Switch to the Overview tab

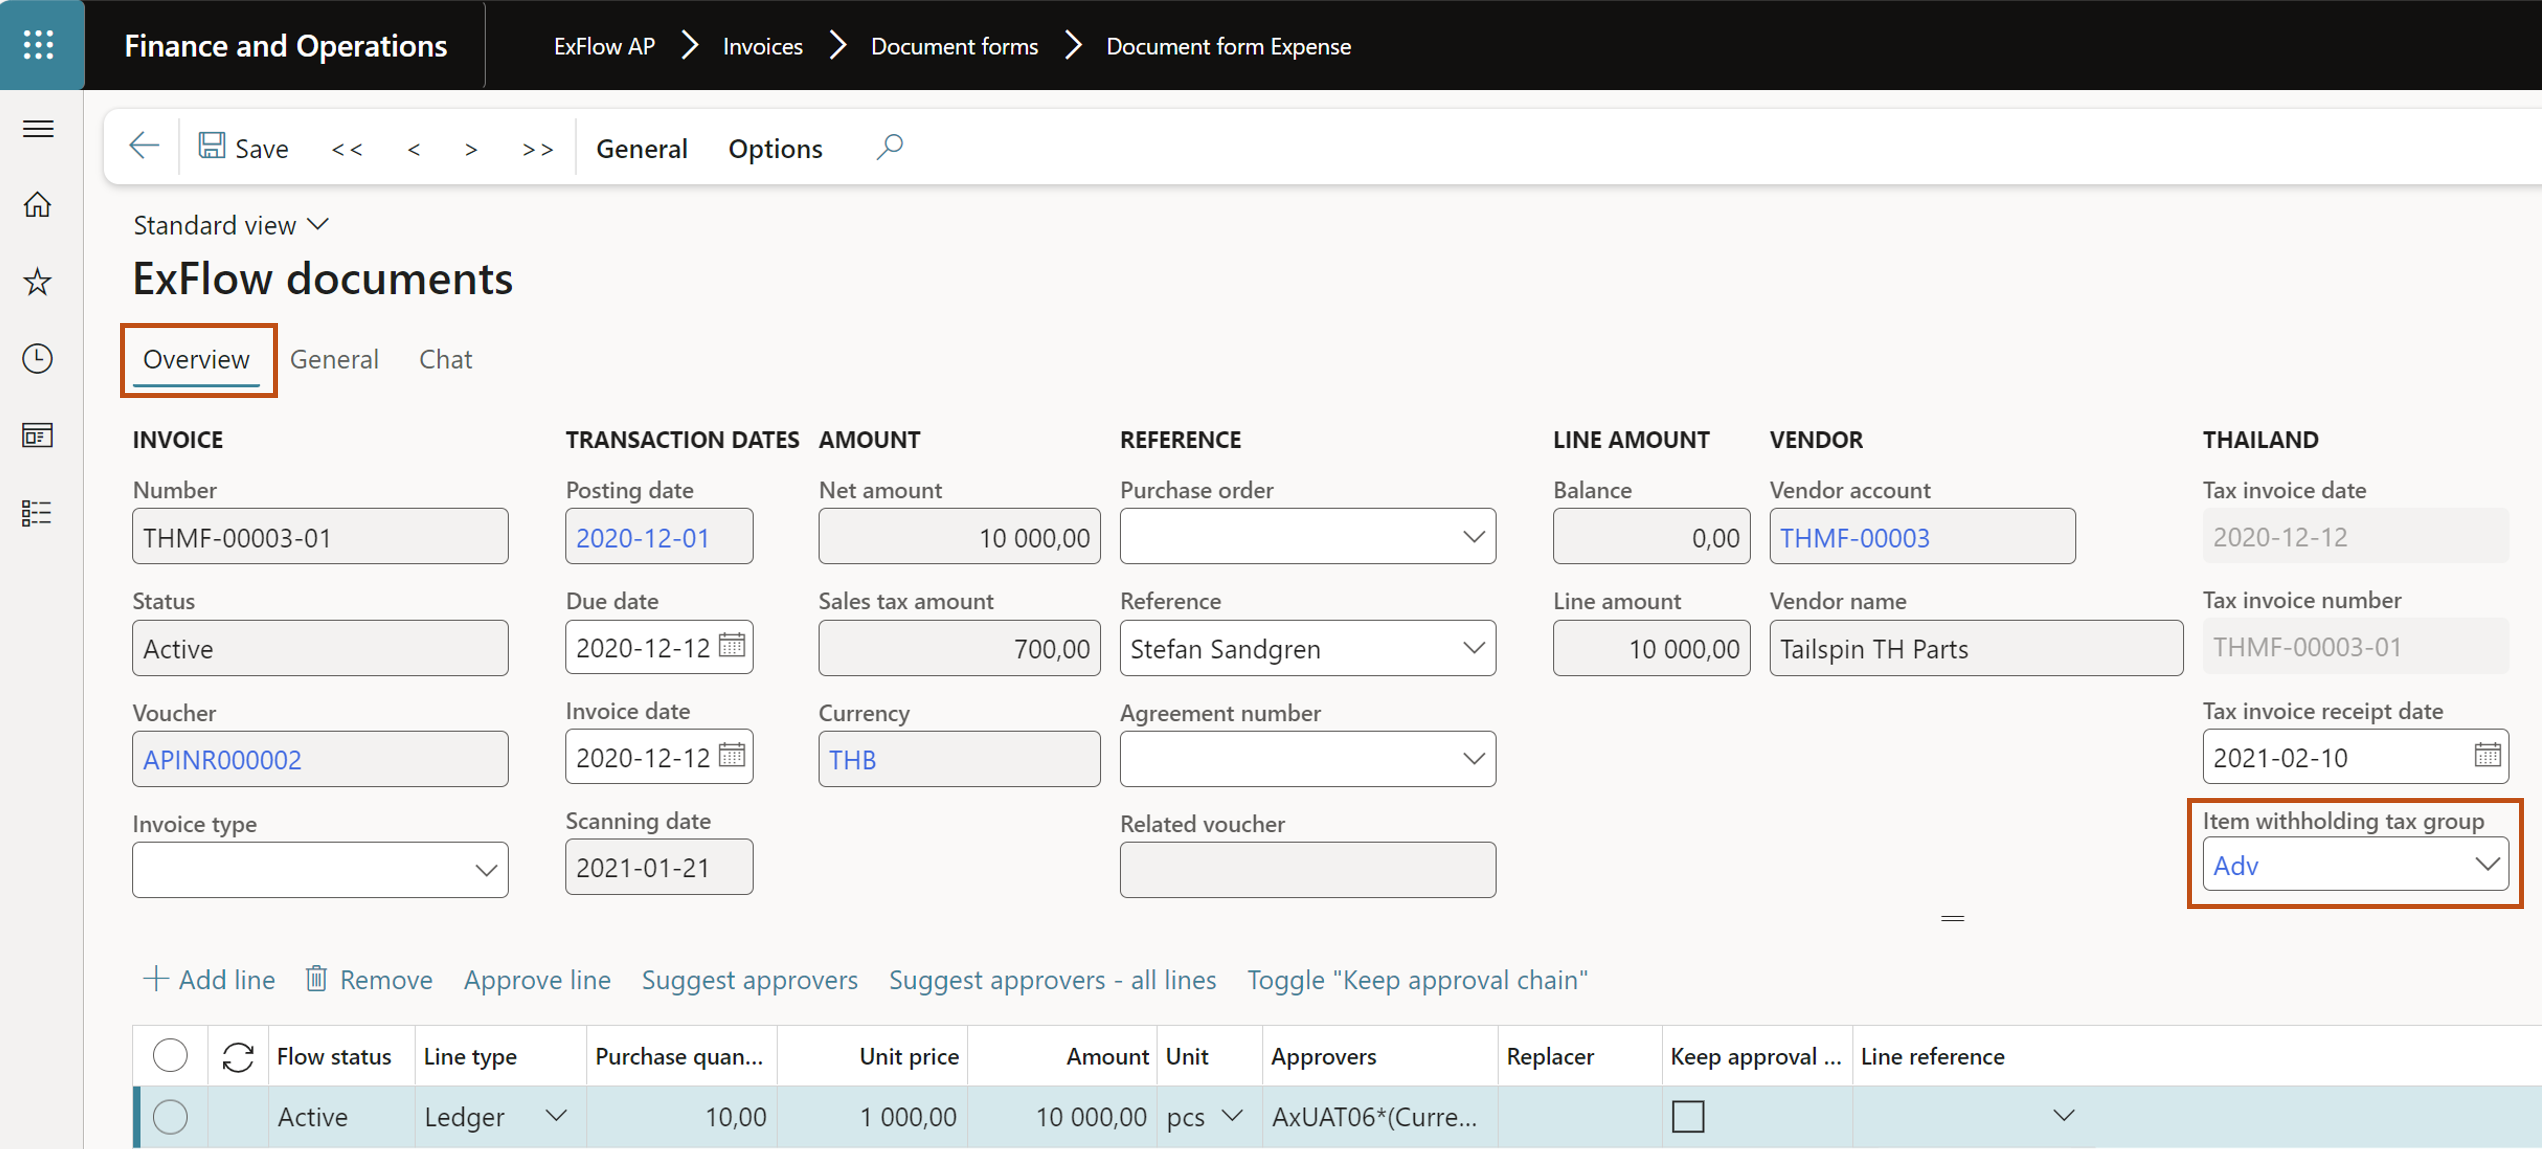click(197, 359)
